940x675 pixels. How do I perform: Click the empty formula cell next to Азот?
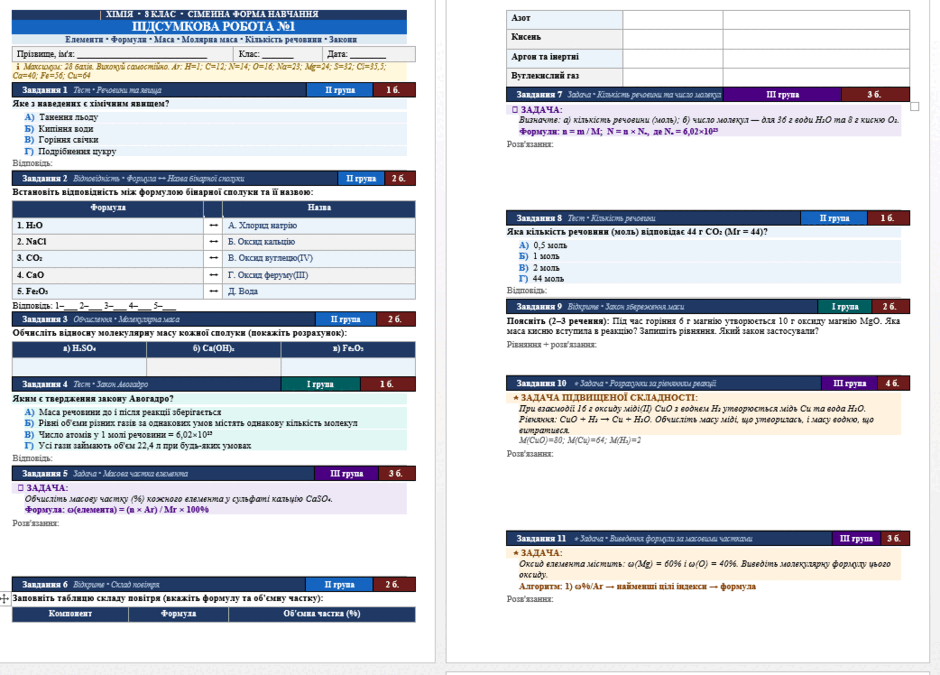coord(673,19)
